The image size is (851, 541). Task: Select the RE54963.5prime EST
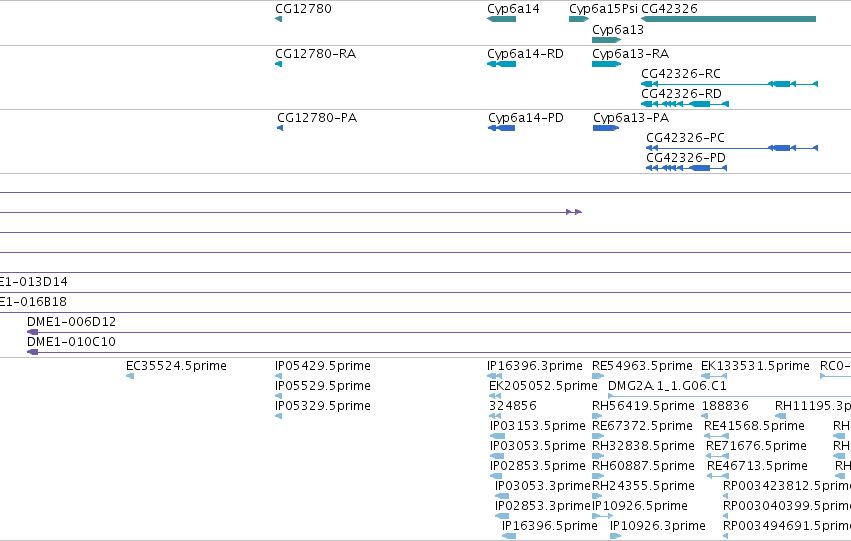pyautogui.click(x=598, y=376)
